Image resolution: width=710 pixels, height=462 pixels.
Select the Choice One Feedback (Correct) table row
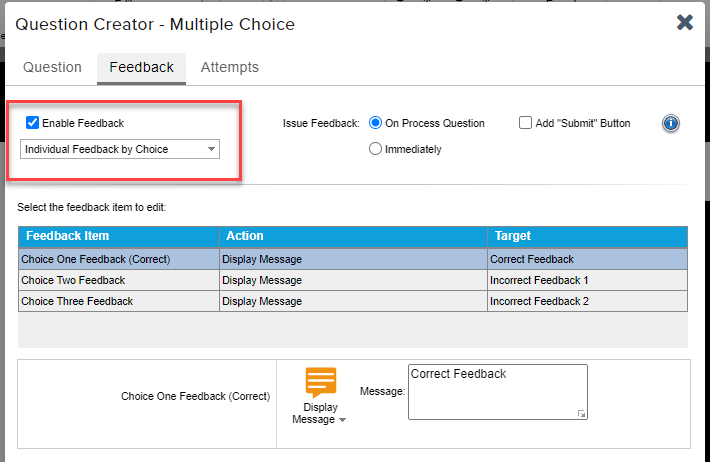coord(119,259)
